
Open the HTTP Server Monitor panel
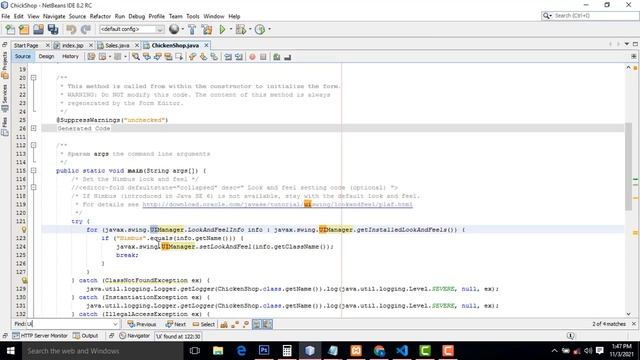pyautogui.click(x=40, y=336)
